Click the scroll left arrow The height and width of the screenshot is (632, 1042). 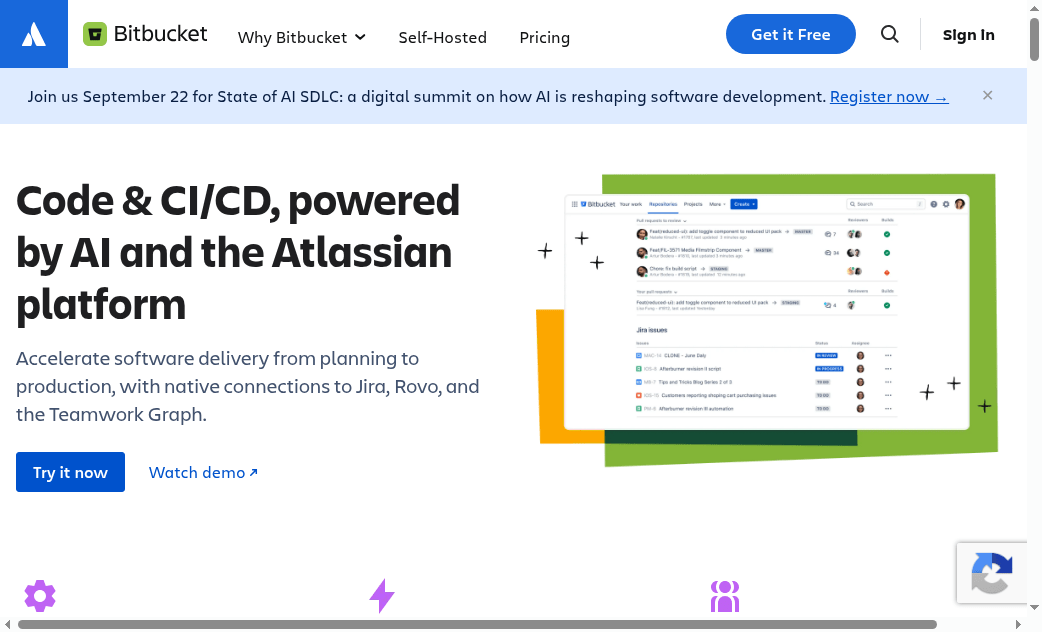tap(8, 625)
